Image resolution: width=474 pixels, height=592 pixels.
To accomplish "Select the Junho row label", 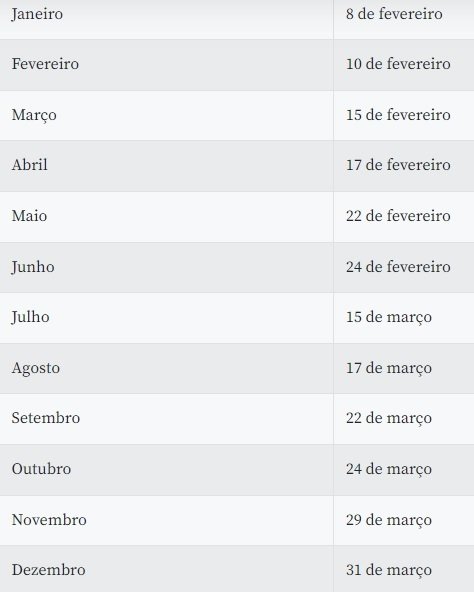I will pyautogui.click(x=33, y=267).
